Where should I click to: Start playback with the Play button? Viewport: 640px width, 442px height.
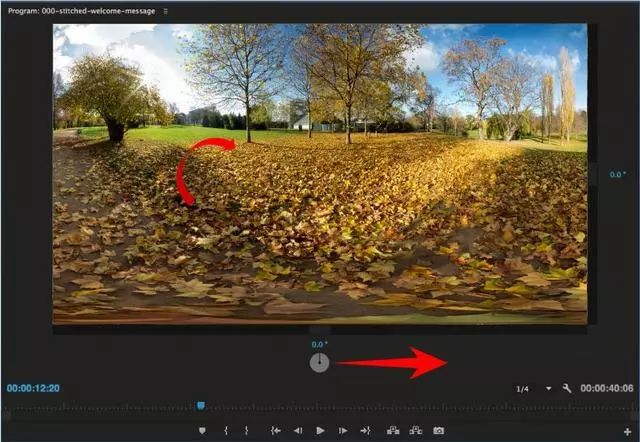320,431
